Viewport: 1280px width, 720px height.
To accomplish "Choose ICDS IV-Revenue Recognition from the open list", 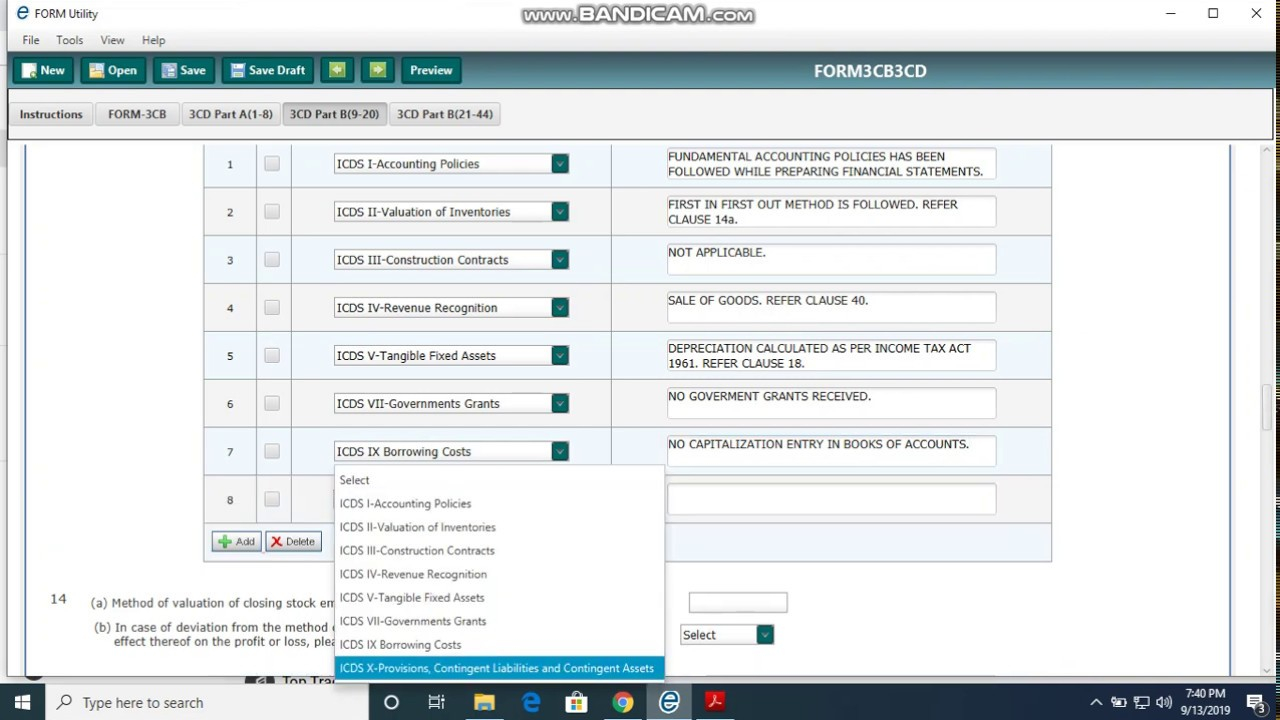I will point(499,574).
